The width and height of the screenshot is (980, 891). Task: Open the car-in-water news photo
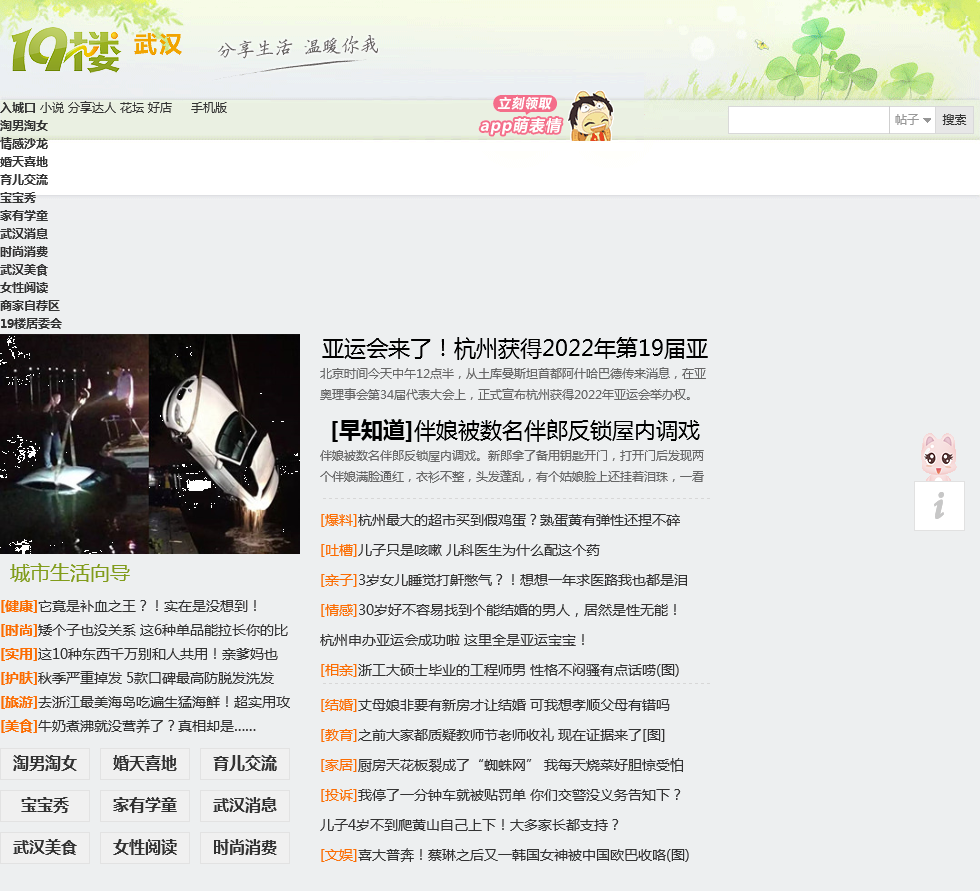(150, 444)
